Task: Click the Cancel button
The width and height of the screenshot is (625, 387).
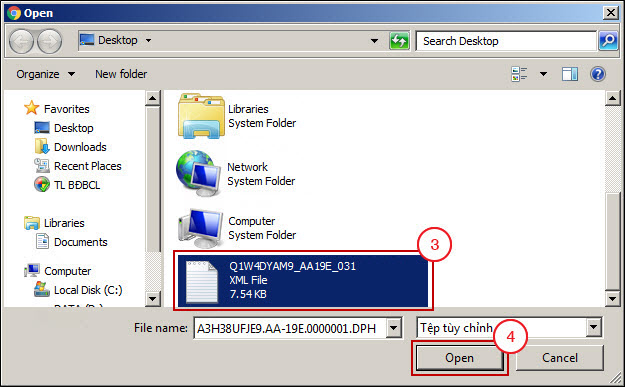Action: click(560, 358)
